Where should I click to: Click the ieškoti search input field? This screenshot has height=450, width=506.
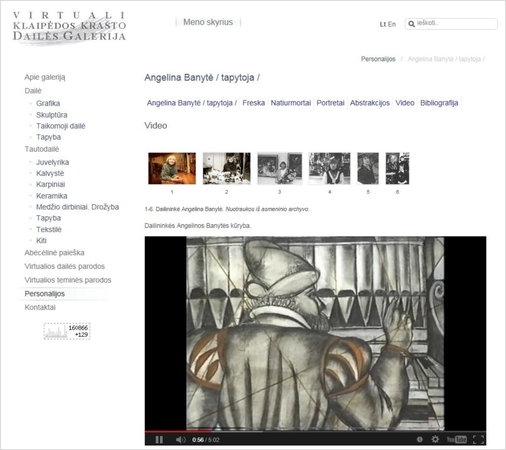pyautogui.click(x=456, y=24)
